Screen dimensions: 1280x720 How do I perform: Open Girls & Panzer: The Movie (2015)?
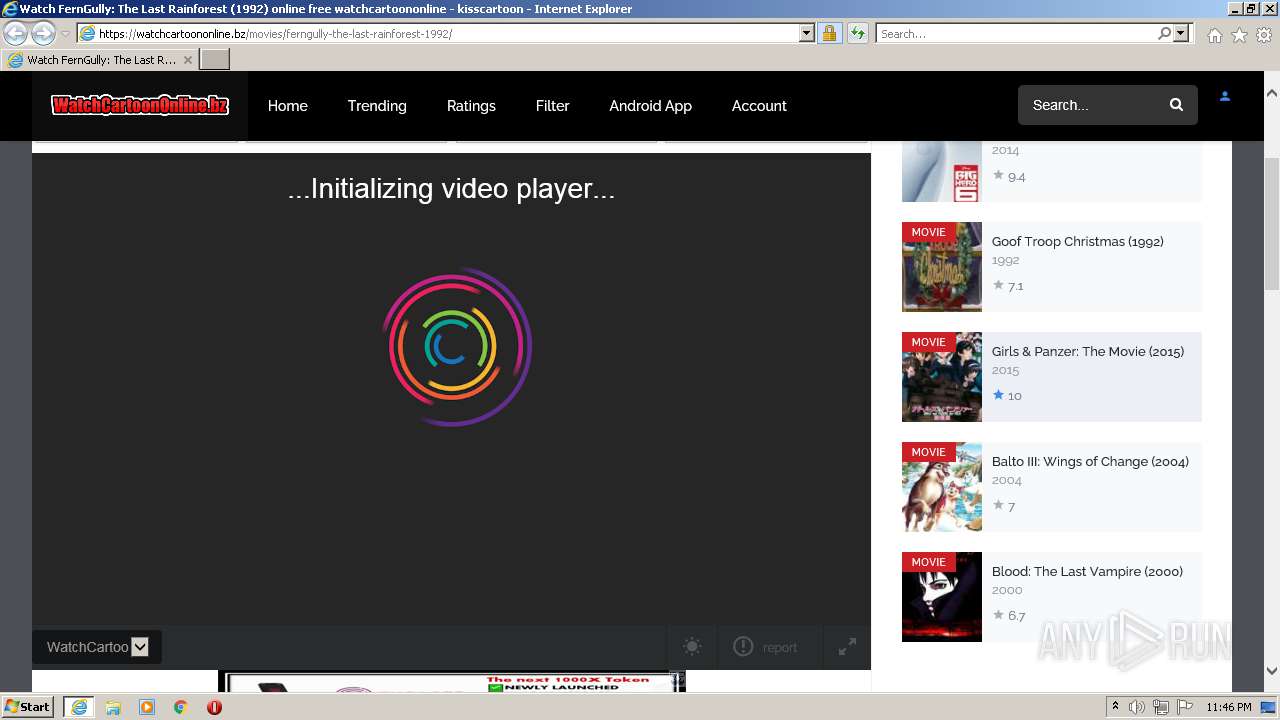click(x=1087, y=351)
